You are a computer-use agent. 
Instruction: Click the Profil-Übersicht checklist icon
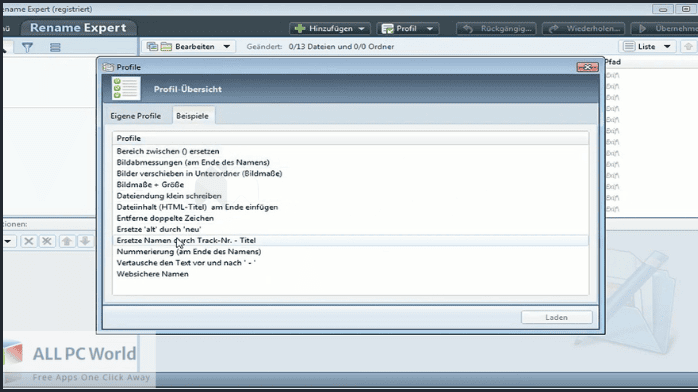pyautogui.click(x=126, y=88)
